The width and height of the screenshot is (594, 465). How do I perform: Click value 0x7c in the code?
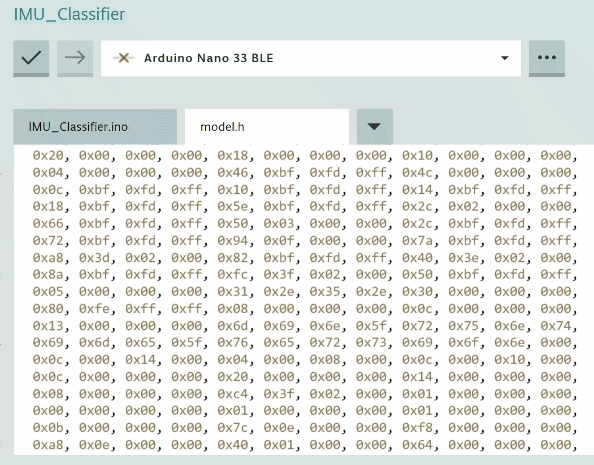(x=233, y=427)
